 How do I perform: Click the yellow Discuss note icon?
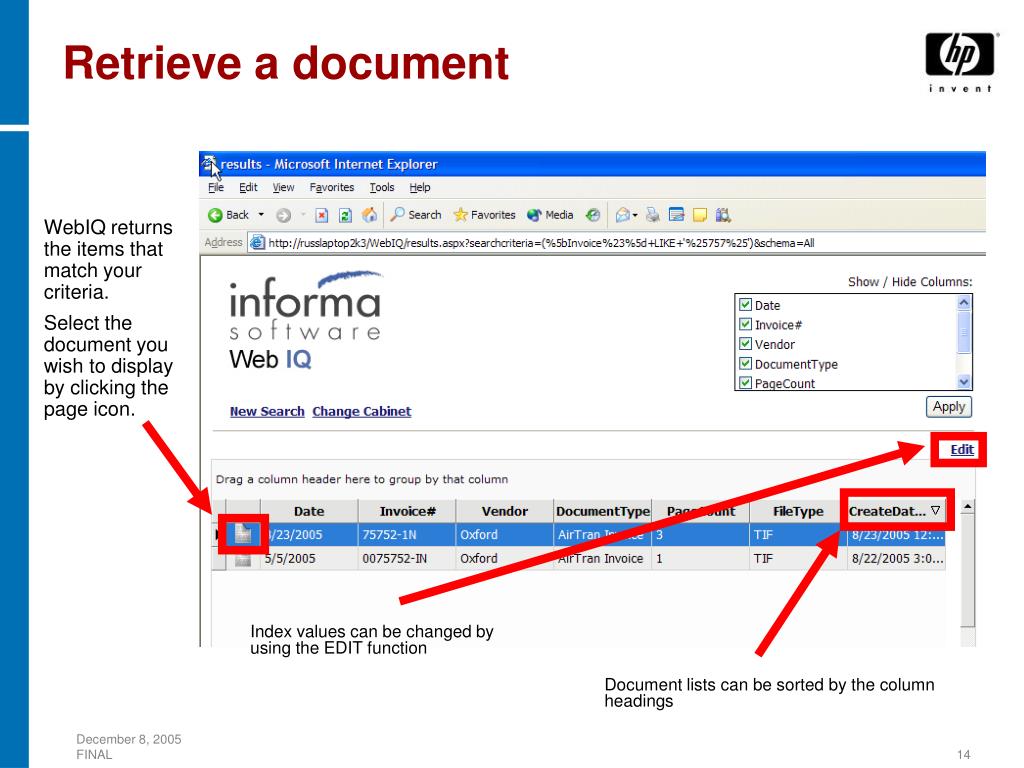coord(699,214)
